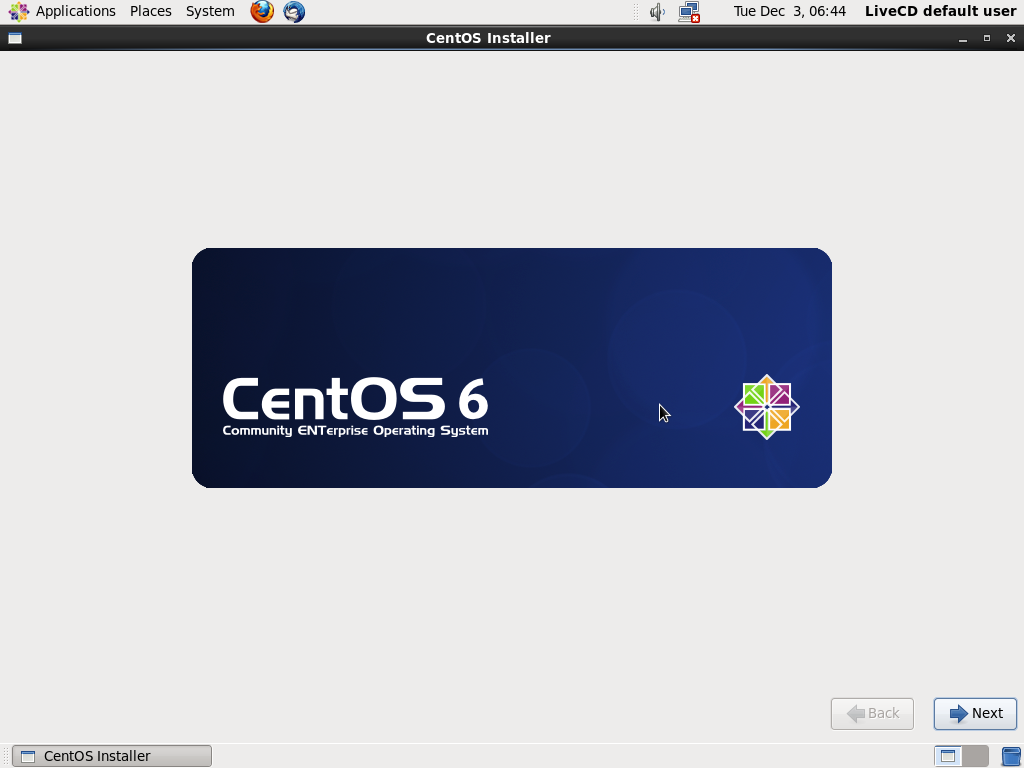This screenshot has height=768, width=1024.
Task: Switch to the second workspace
Action: 975,756
